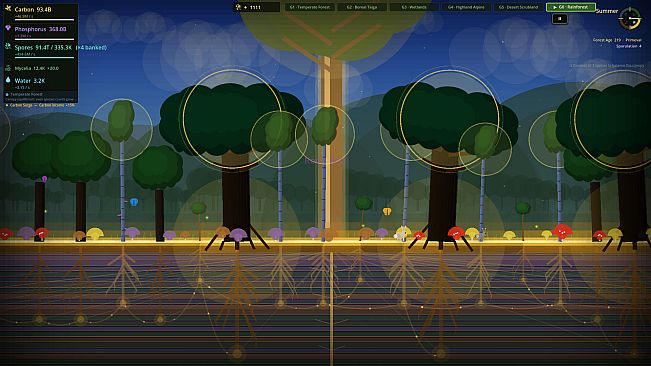Image resolution: width=651 pixels, height=366 pixels.
Task: Click the Water droplet icon
Action: tap(8, 80)
